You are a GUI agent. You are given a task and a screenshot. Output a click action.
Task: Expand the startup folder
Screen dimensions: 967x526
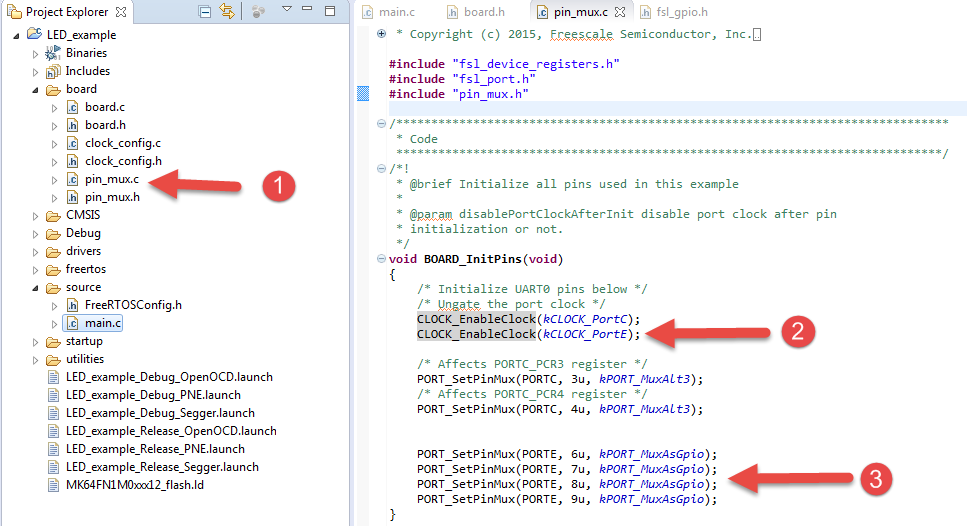(x=35, y=342)
